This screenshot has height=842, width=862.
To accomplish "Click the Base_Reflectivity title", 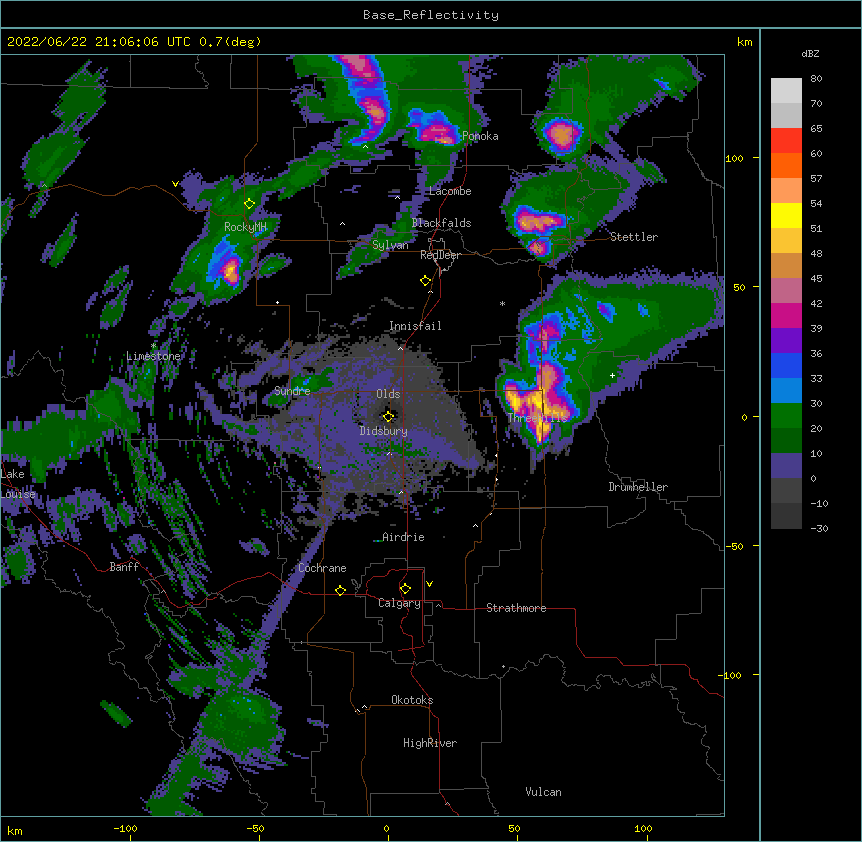I will pos(431,15).
